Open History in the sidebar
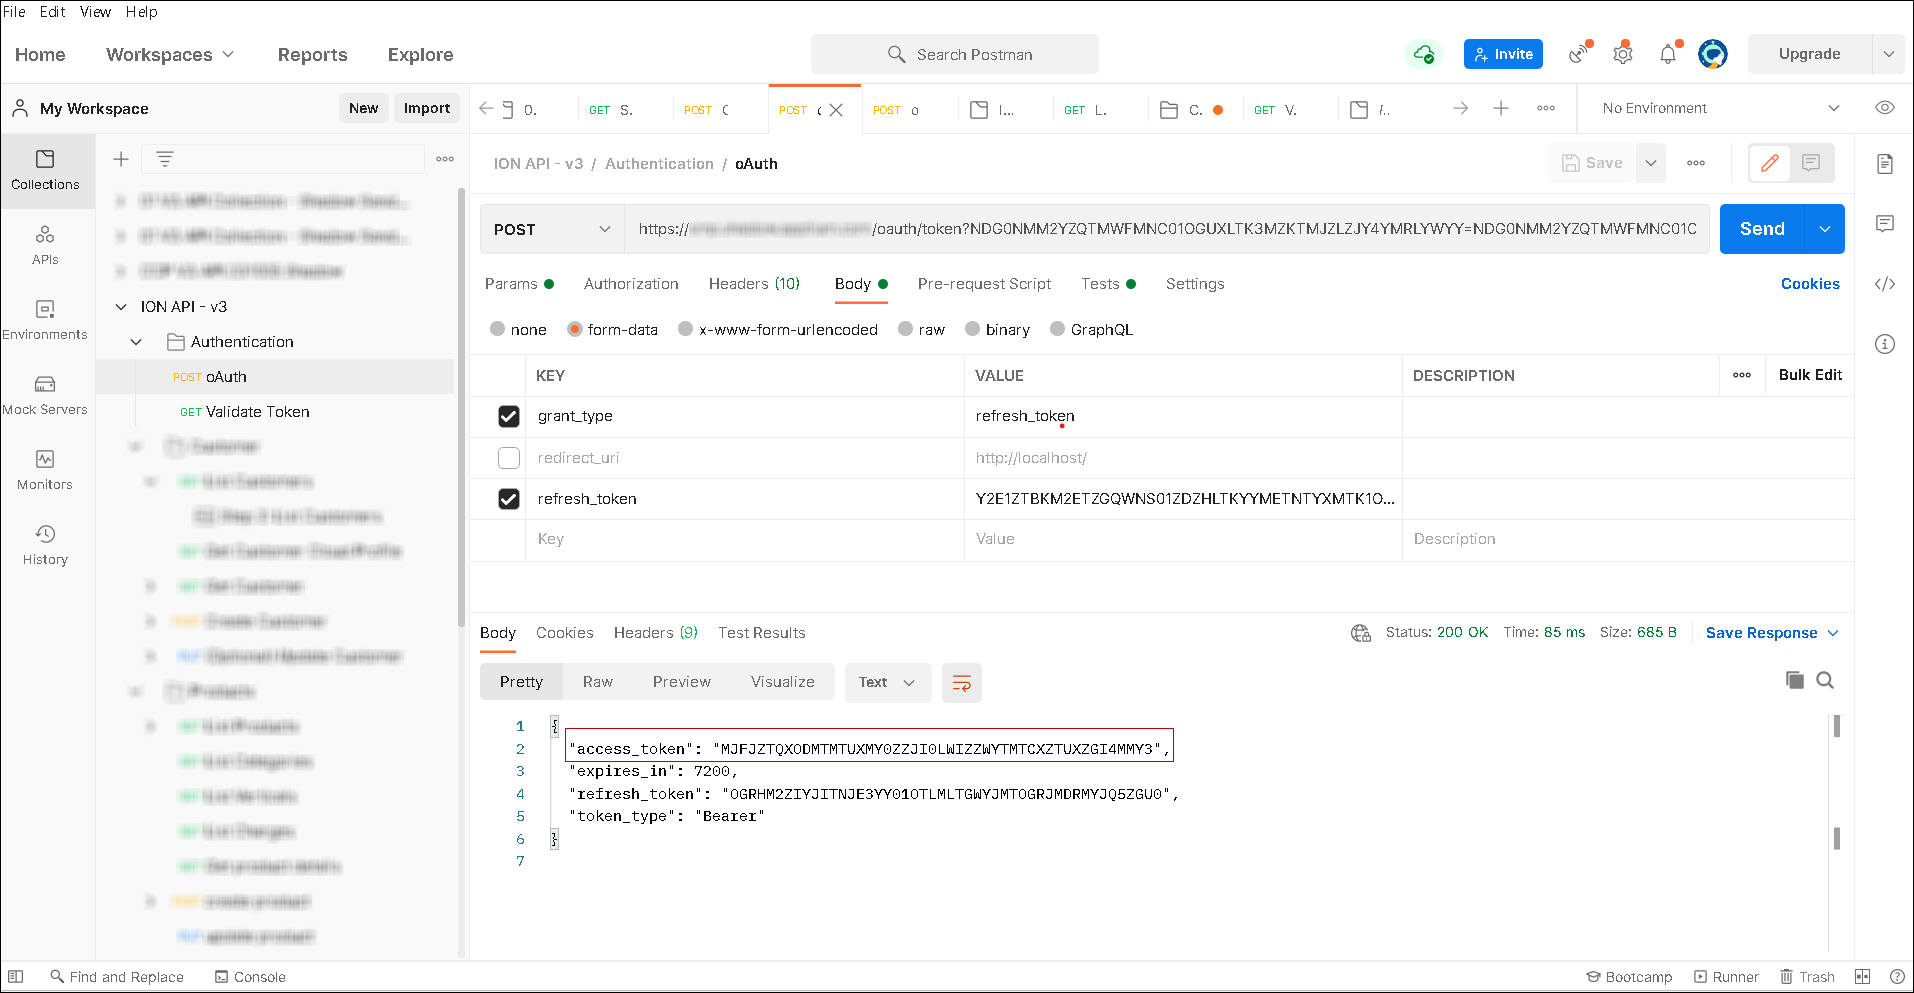 tap(45, 545)
